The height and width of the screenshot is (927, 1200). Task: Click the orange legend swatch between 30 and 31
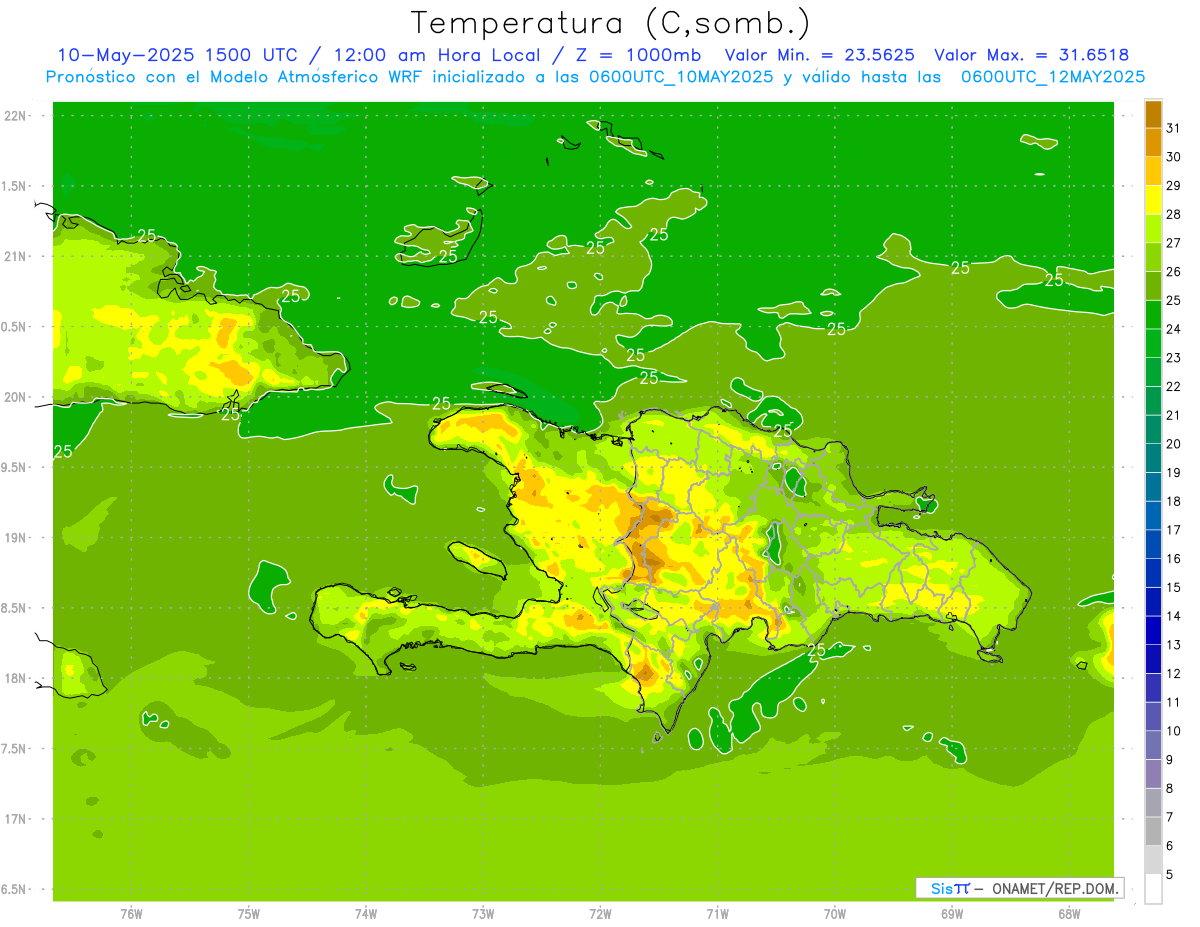[1153, 143]
